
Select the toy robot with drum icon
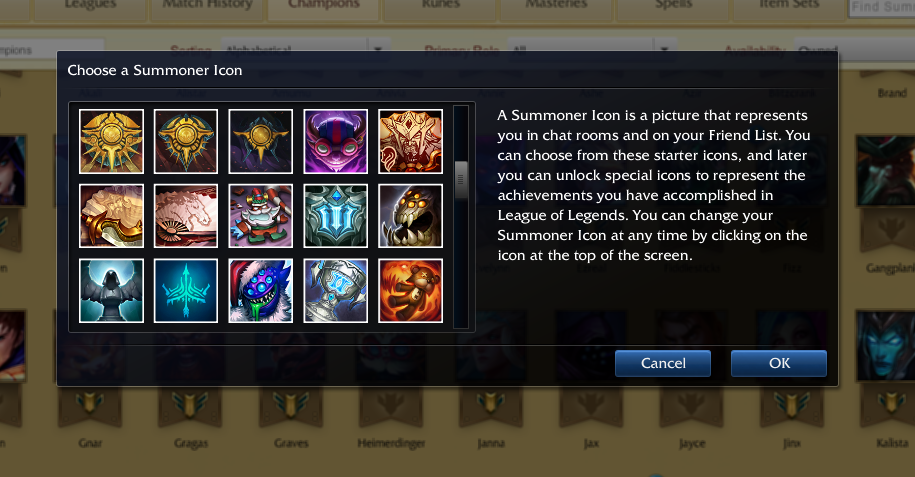[x=261, y=216]
